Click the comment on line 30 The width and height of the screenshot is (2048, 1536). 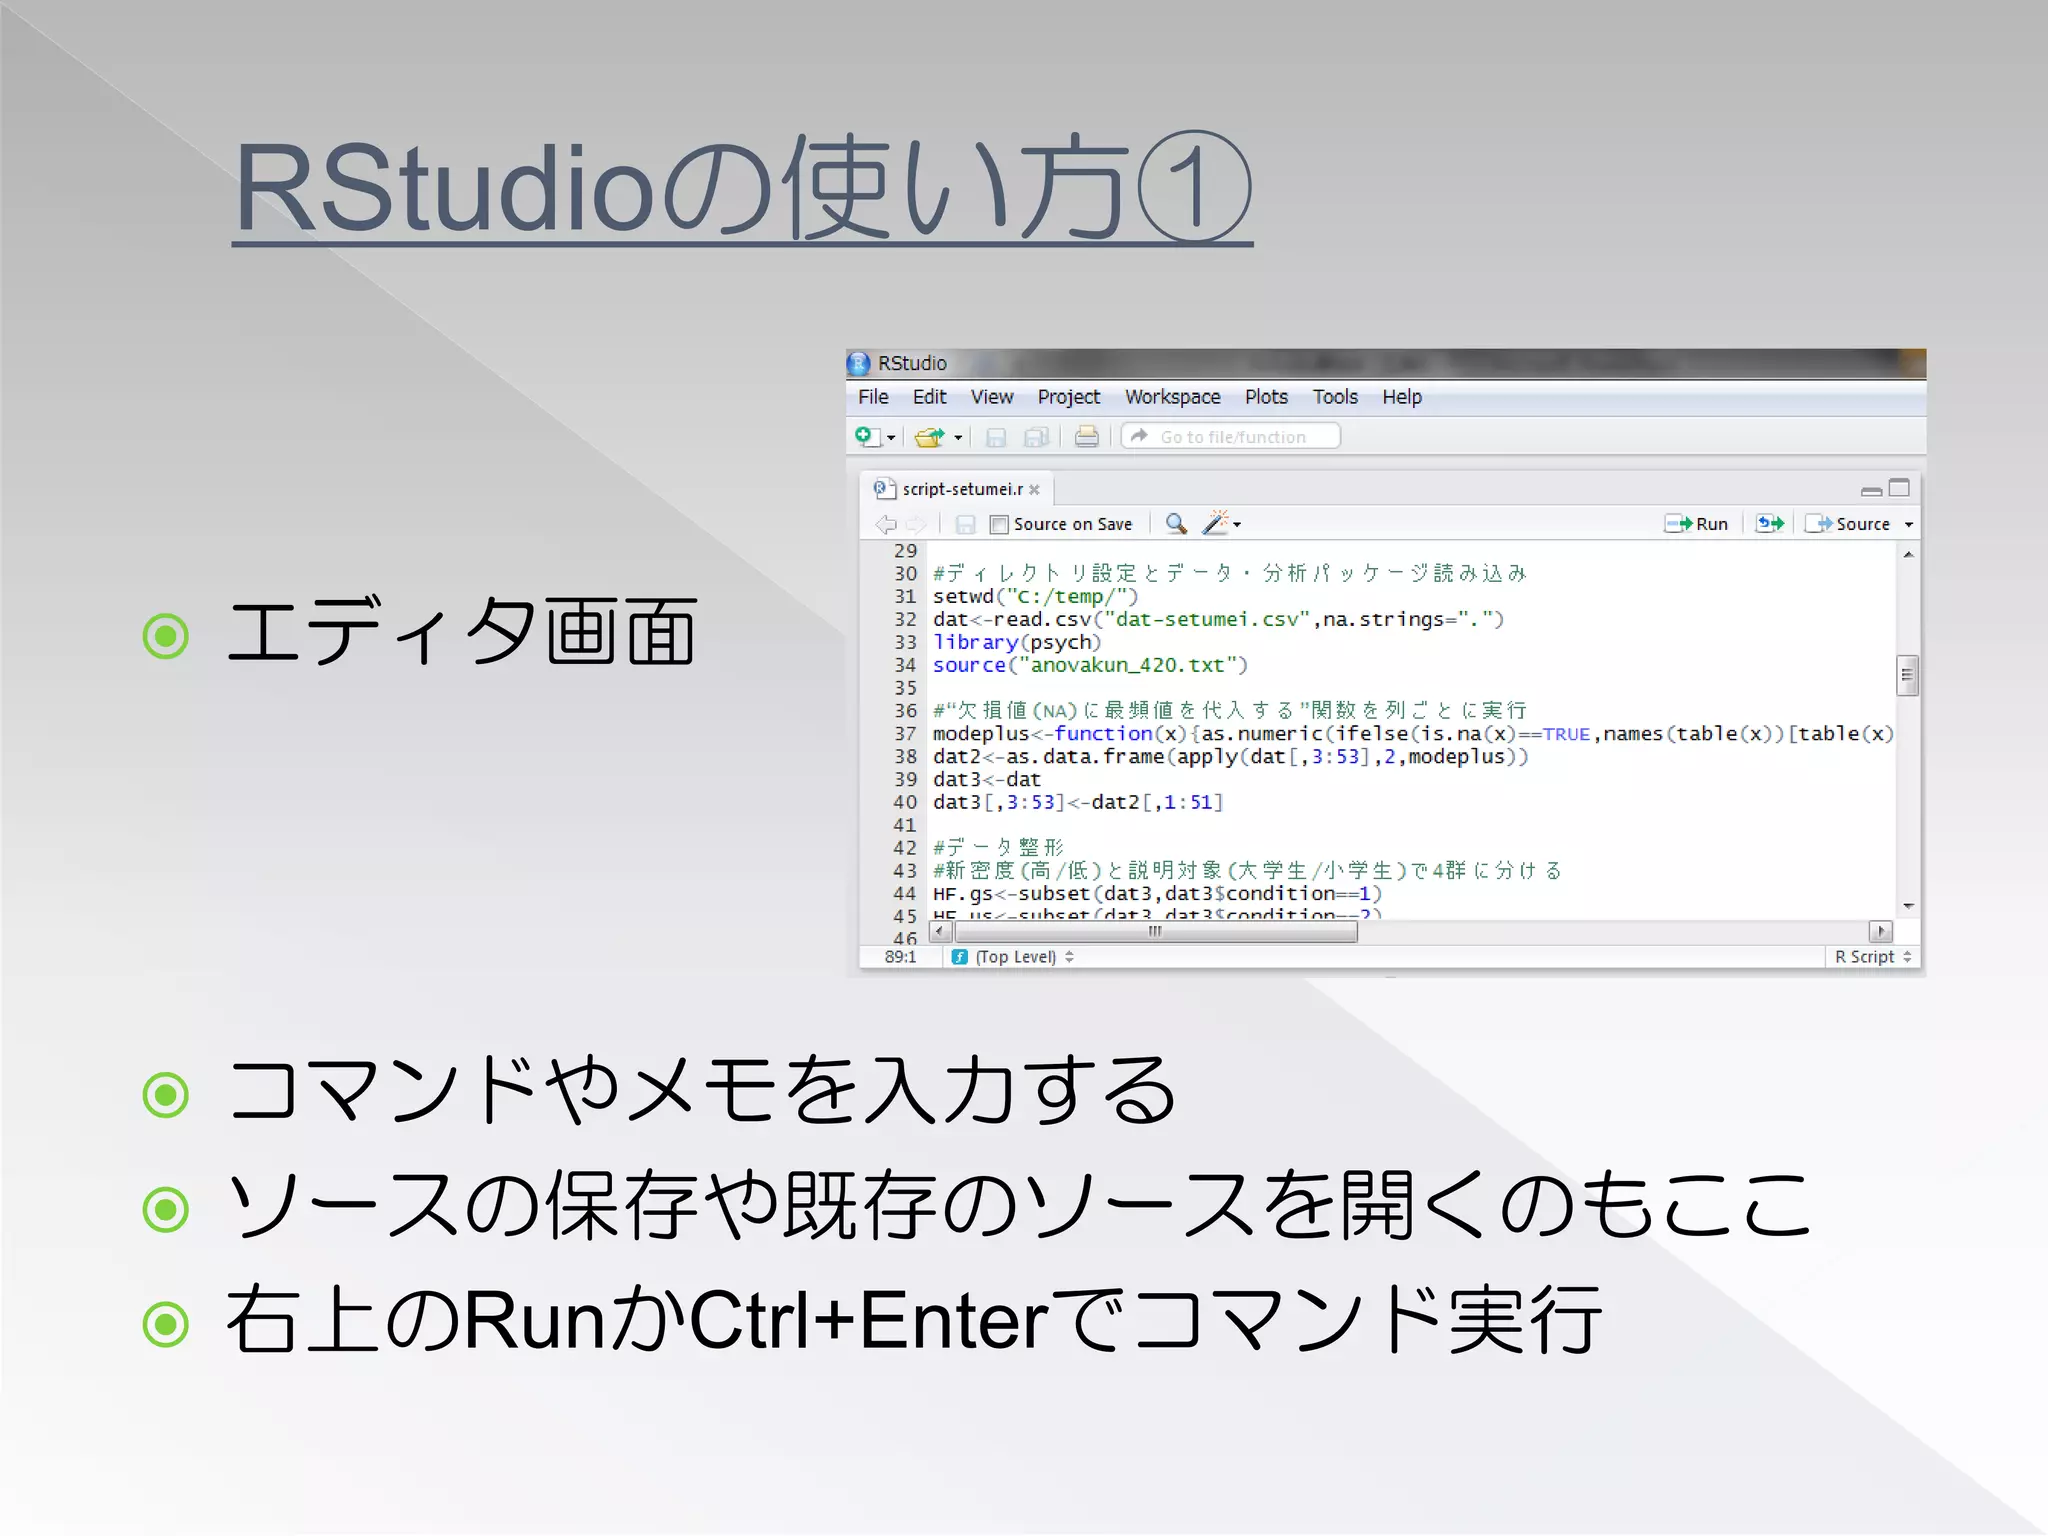[1229, 573]
